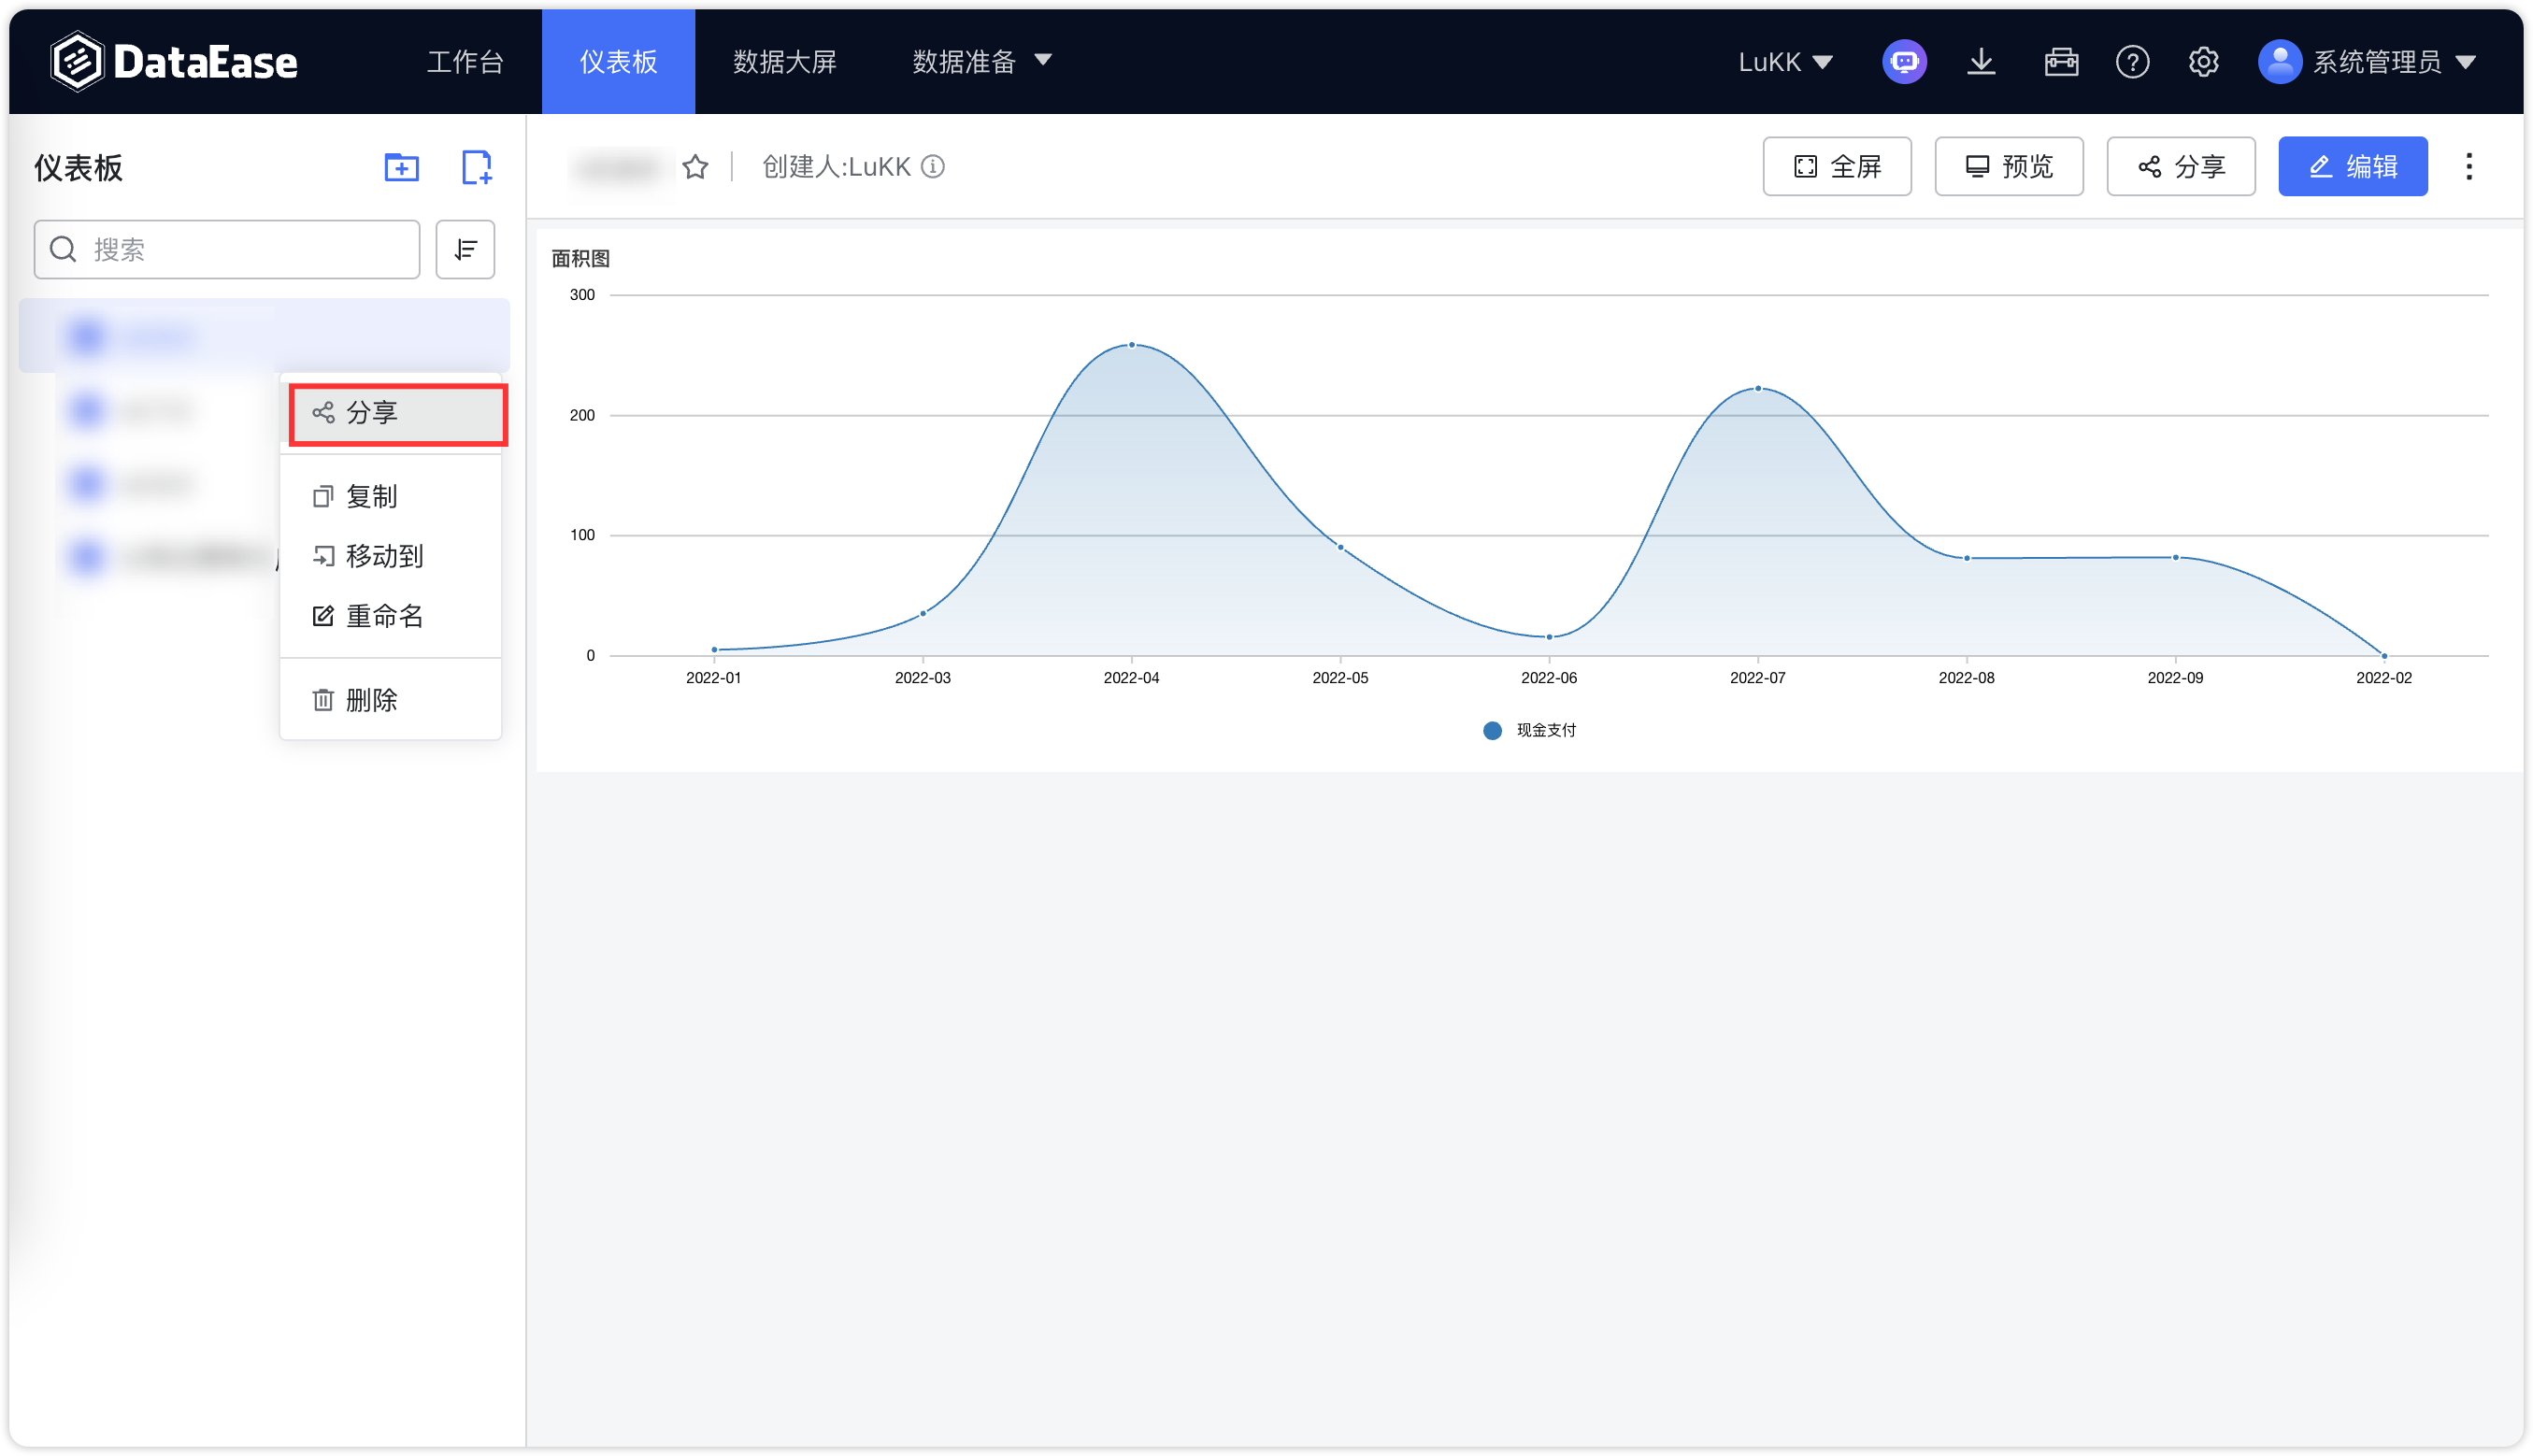Viewport: 2533px width, 1456px height.
Task: Open the three-dot more options menu
Action: (2468, 166)
